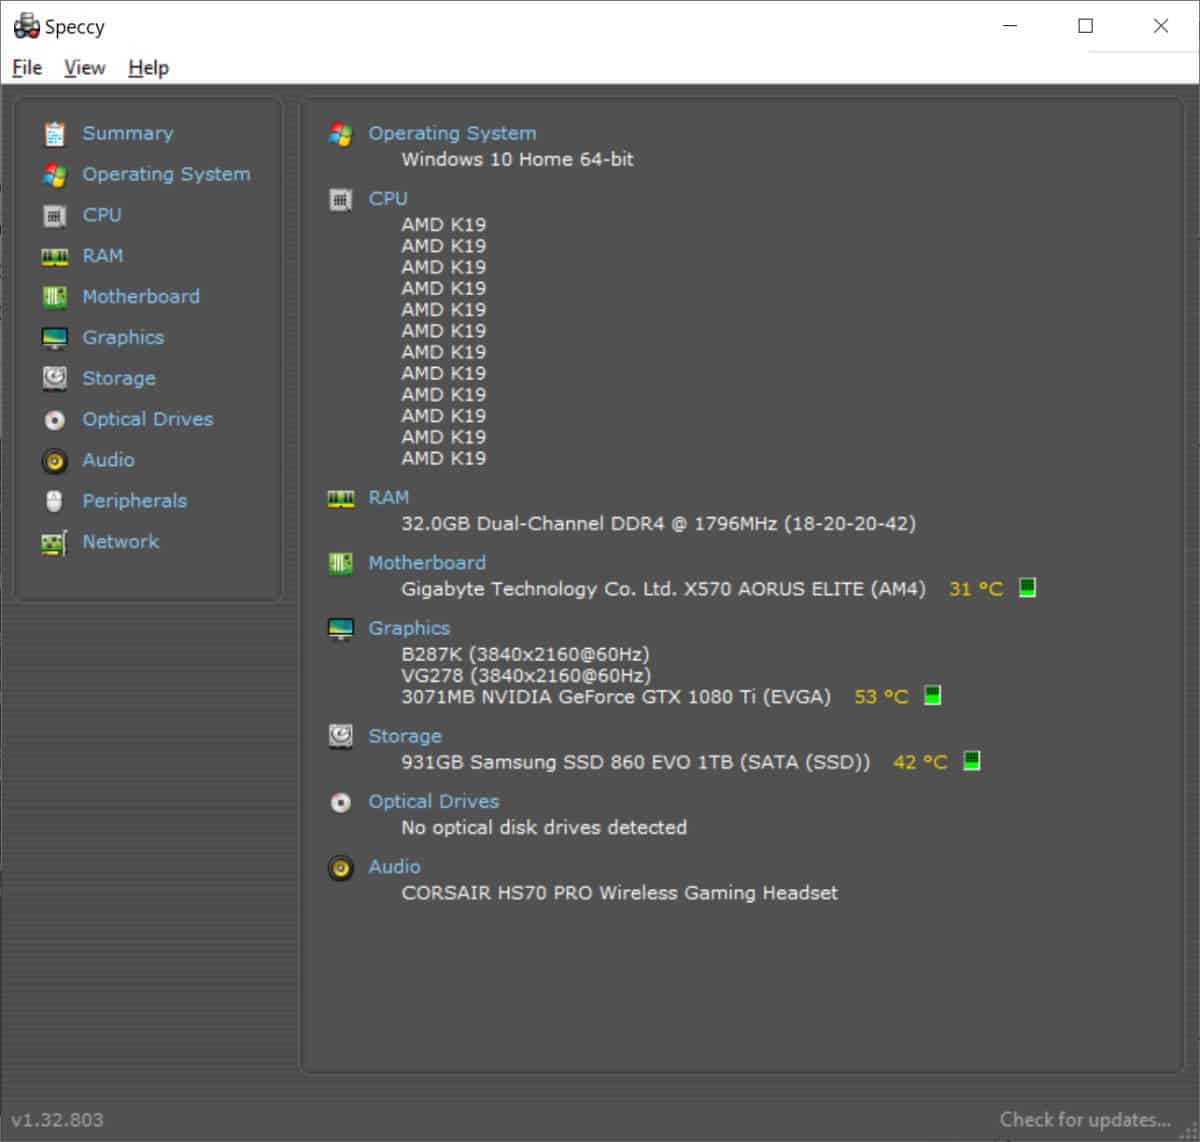This screenshot has height=1142, width=1200.
Task: Click the B287K monitor line
Action: [525, 654]
